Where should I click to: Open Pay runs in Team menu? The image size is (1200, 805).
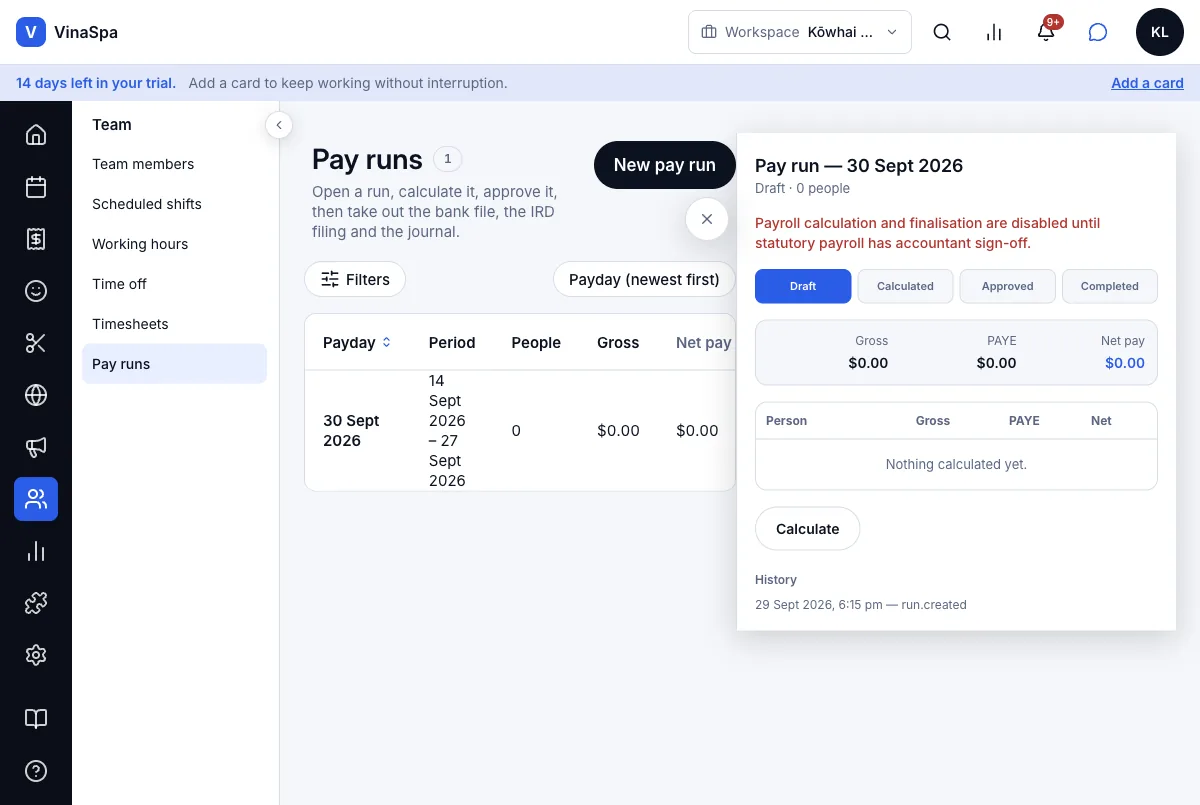pos(174,364)
